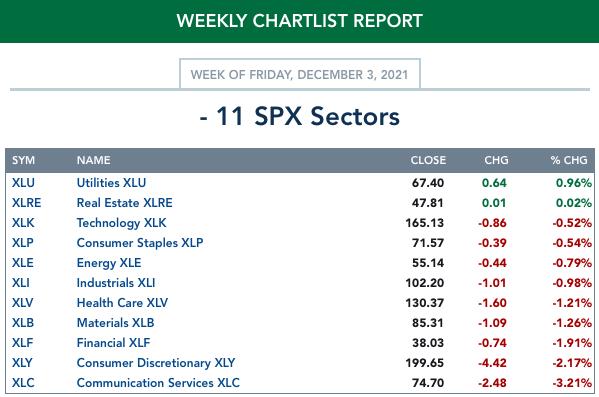Screen dimensions: 599x397
Task: Open Consumer Staples XLP link
Action: point(140,243)
